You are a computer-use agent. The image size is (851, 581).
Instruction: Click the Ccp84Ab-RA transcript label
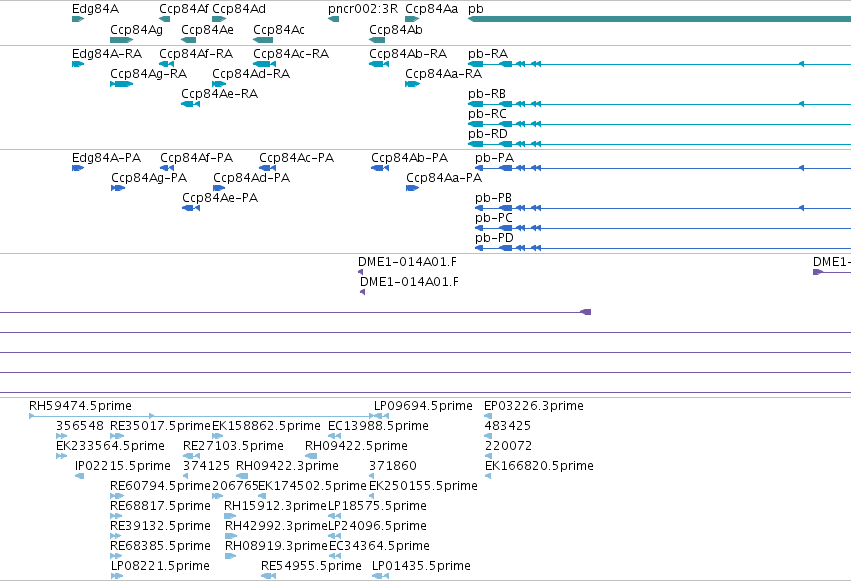click(408, 54)
